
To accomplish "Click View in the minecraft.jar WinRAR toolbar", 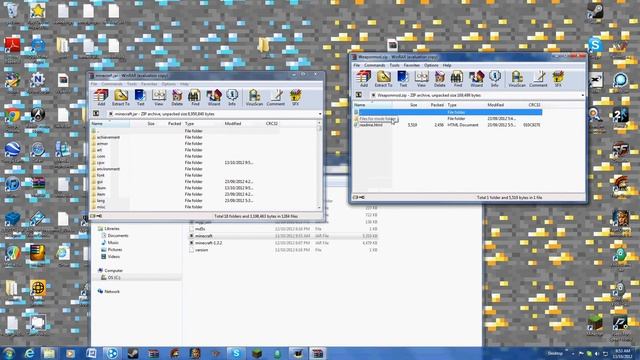I will (x=158, y=98).
